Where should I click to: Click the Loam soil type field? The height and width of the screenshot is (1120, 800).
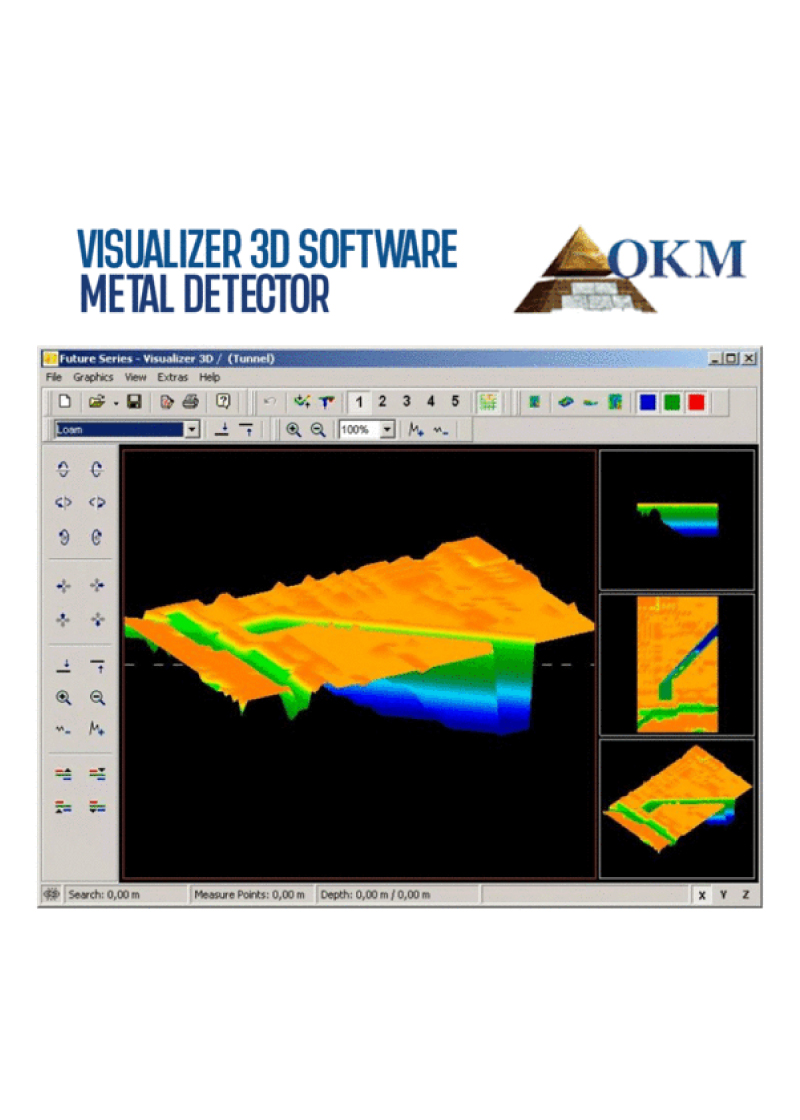(120, 429)
